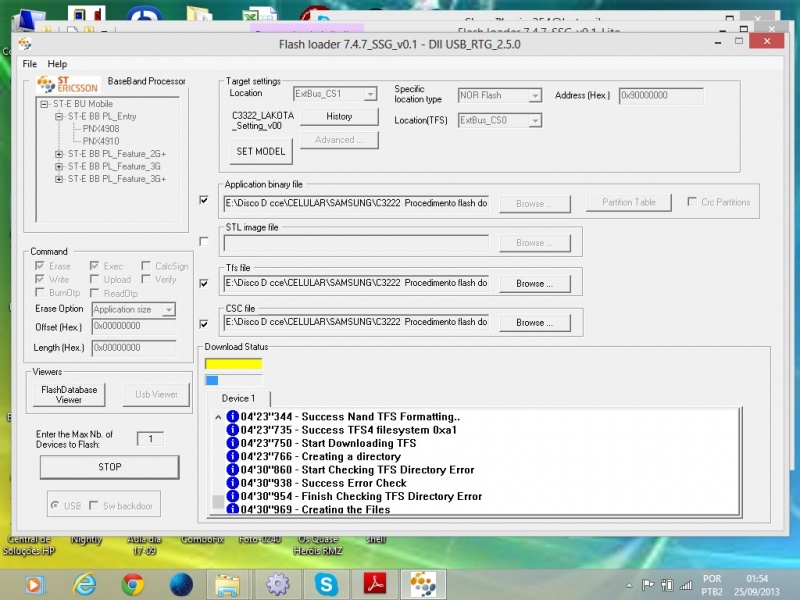This screenshot has width=800, height=600.
Task: Click the History button
Action: tap(339, 116)
